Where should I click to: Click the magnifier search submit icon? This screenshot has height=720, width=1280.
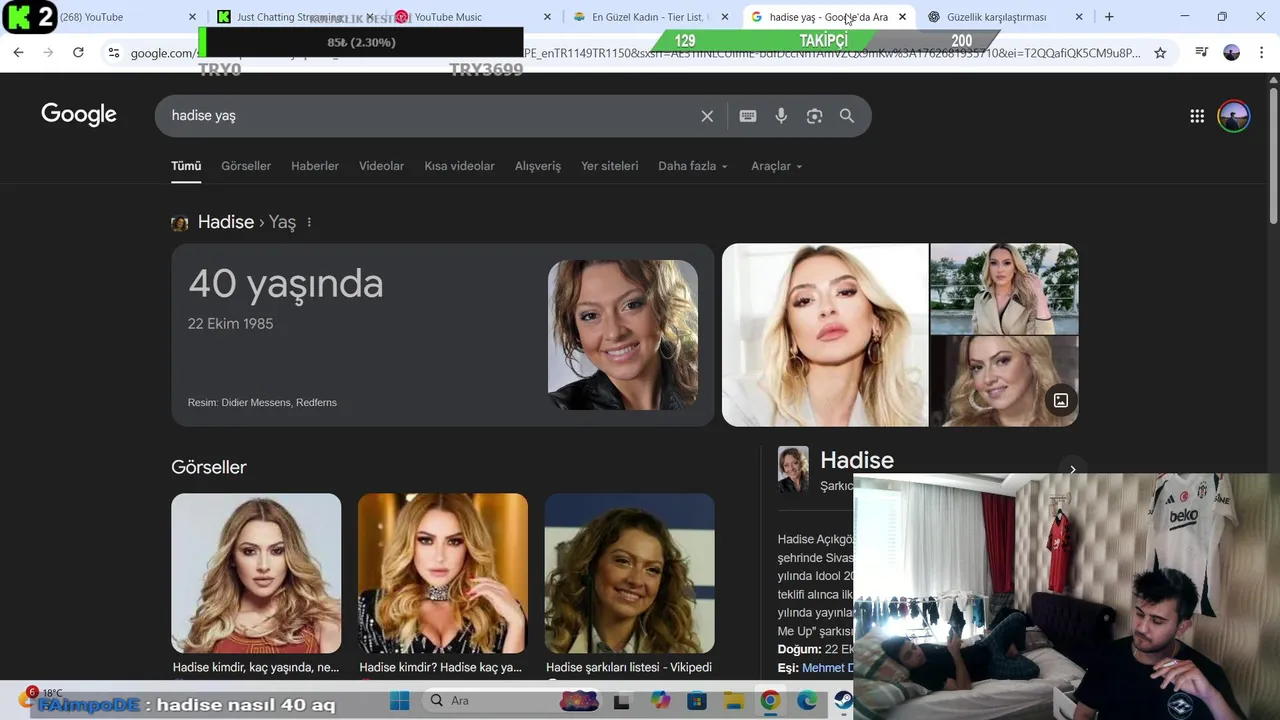coord(847,116)
